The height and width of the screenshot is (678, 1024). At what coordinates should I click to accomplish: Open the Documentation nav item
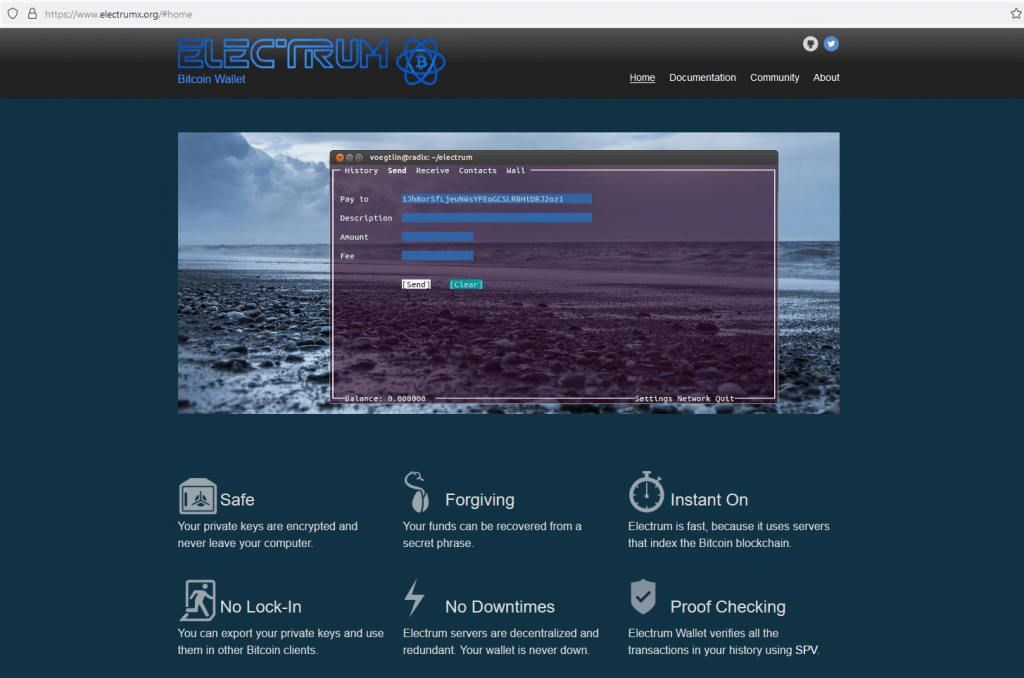702,78
